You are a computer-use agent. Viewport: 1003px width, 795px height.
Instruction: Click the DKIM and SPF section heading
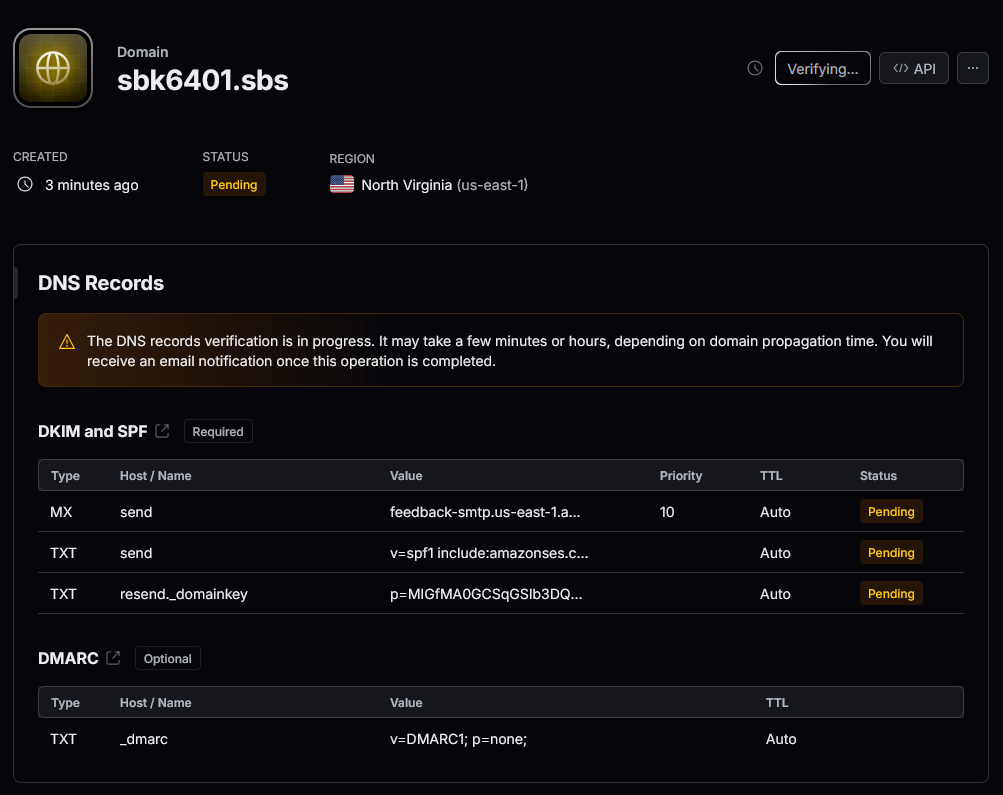[x=93, y=431]
